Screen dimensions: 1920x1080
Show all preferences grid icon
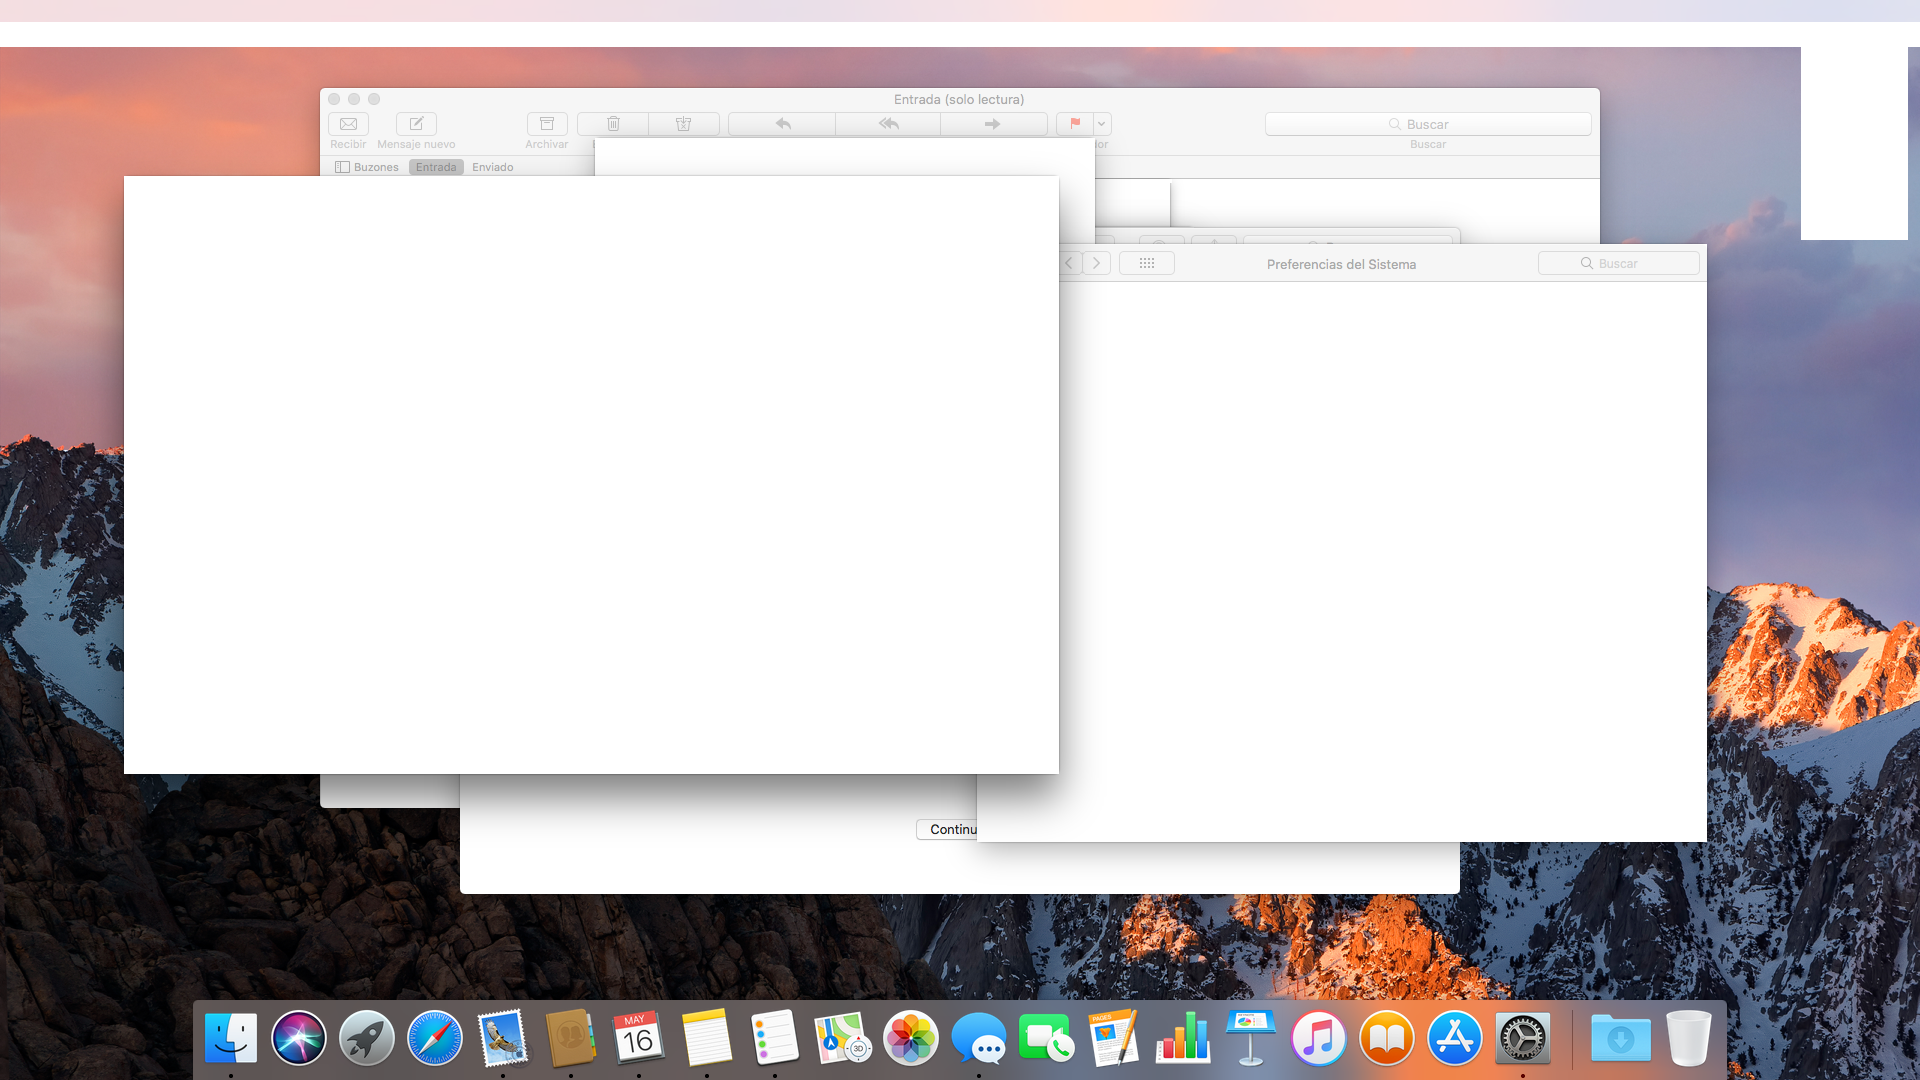pos(1146,263)
